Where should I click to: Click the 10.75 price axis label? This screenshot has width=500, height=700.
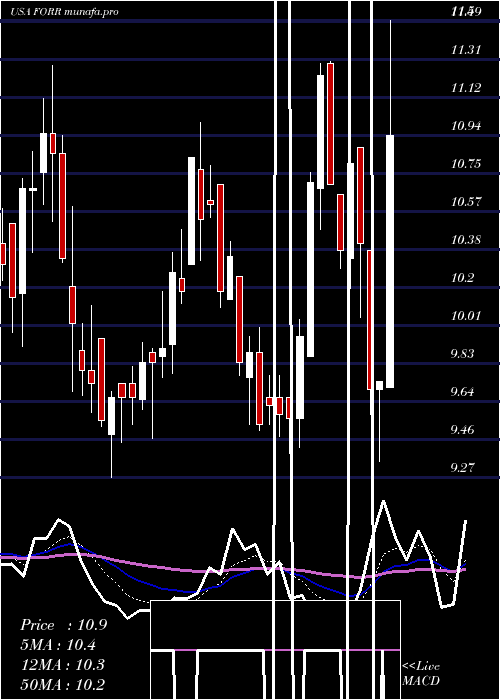coord(466,163)
